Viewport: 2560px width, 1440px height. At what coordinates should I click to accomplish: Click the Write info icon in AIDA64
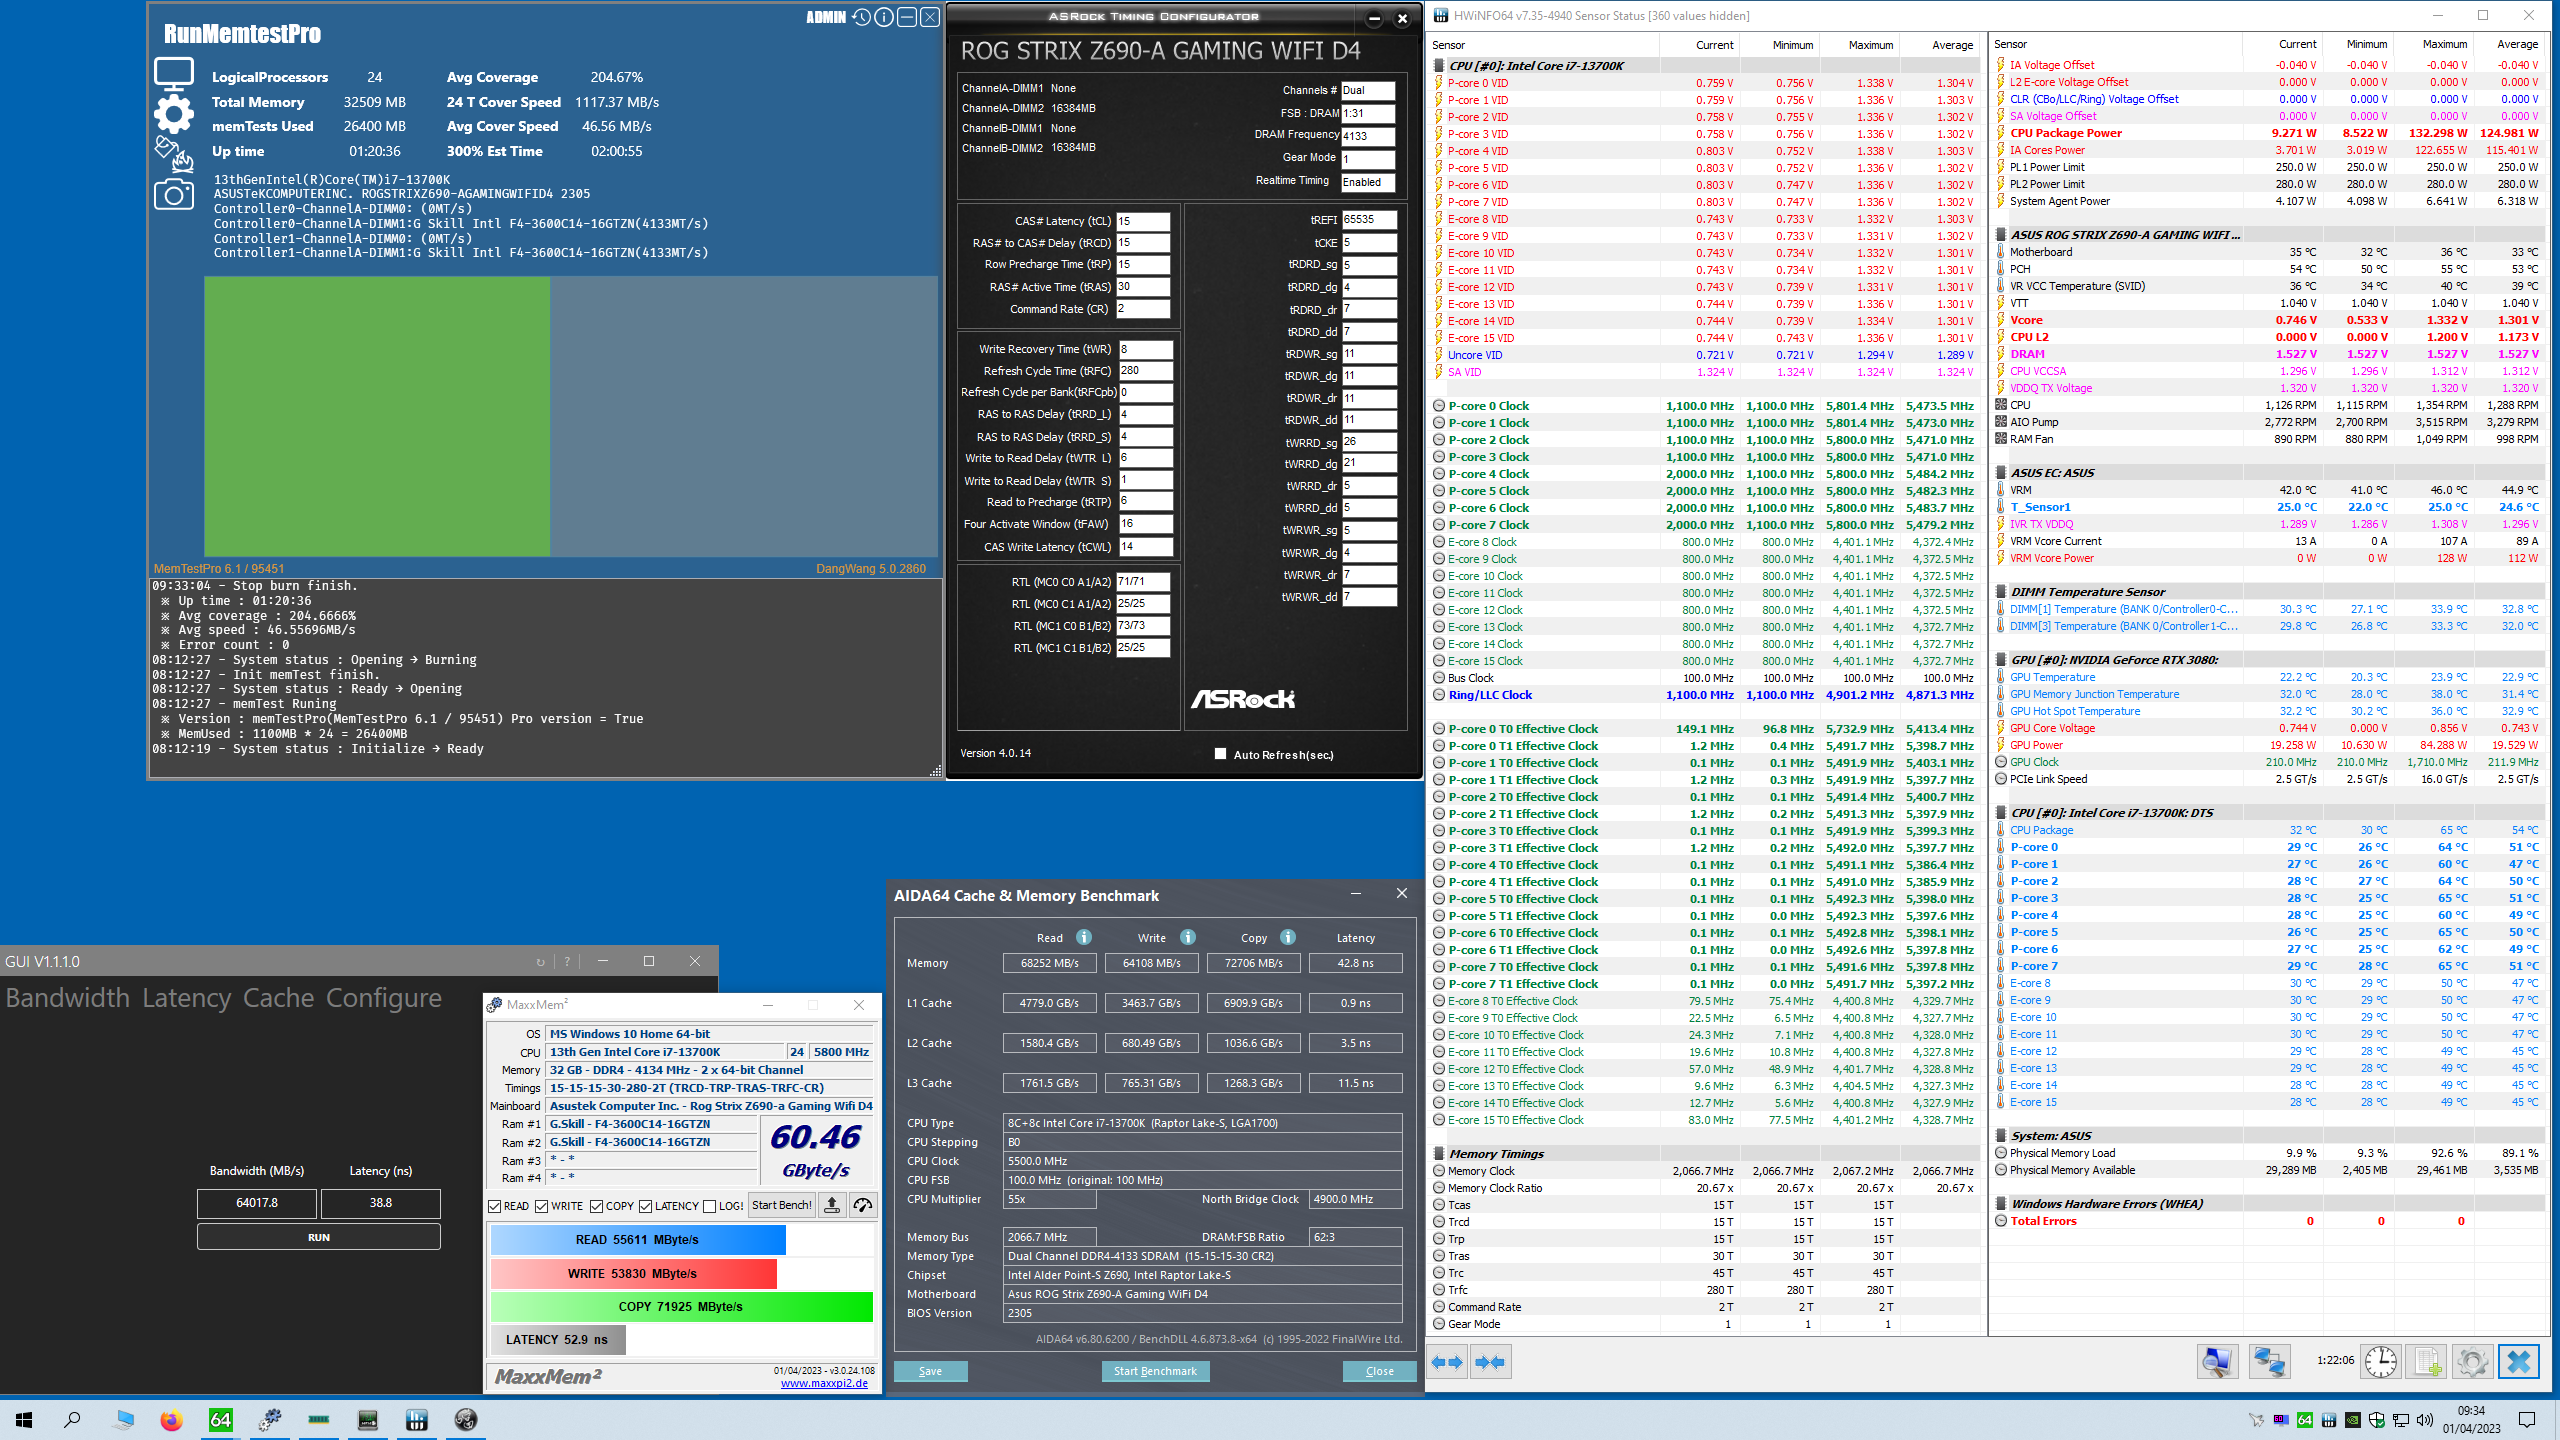(1188, 938)
